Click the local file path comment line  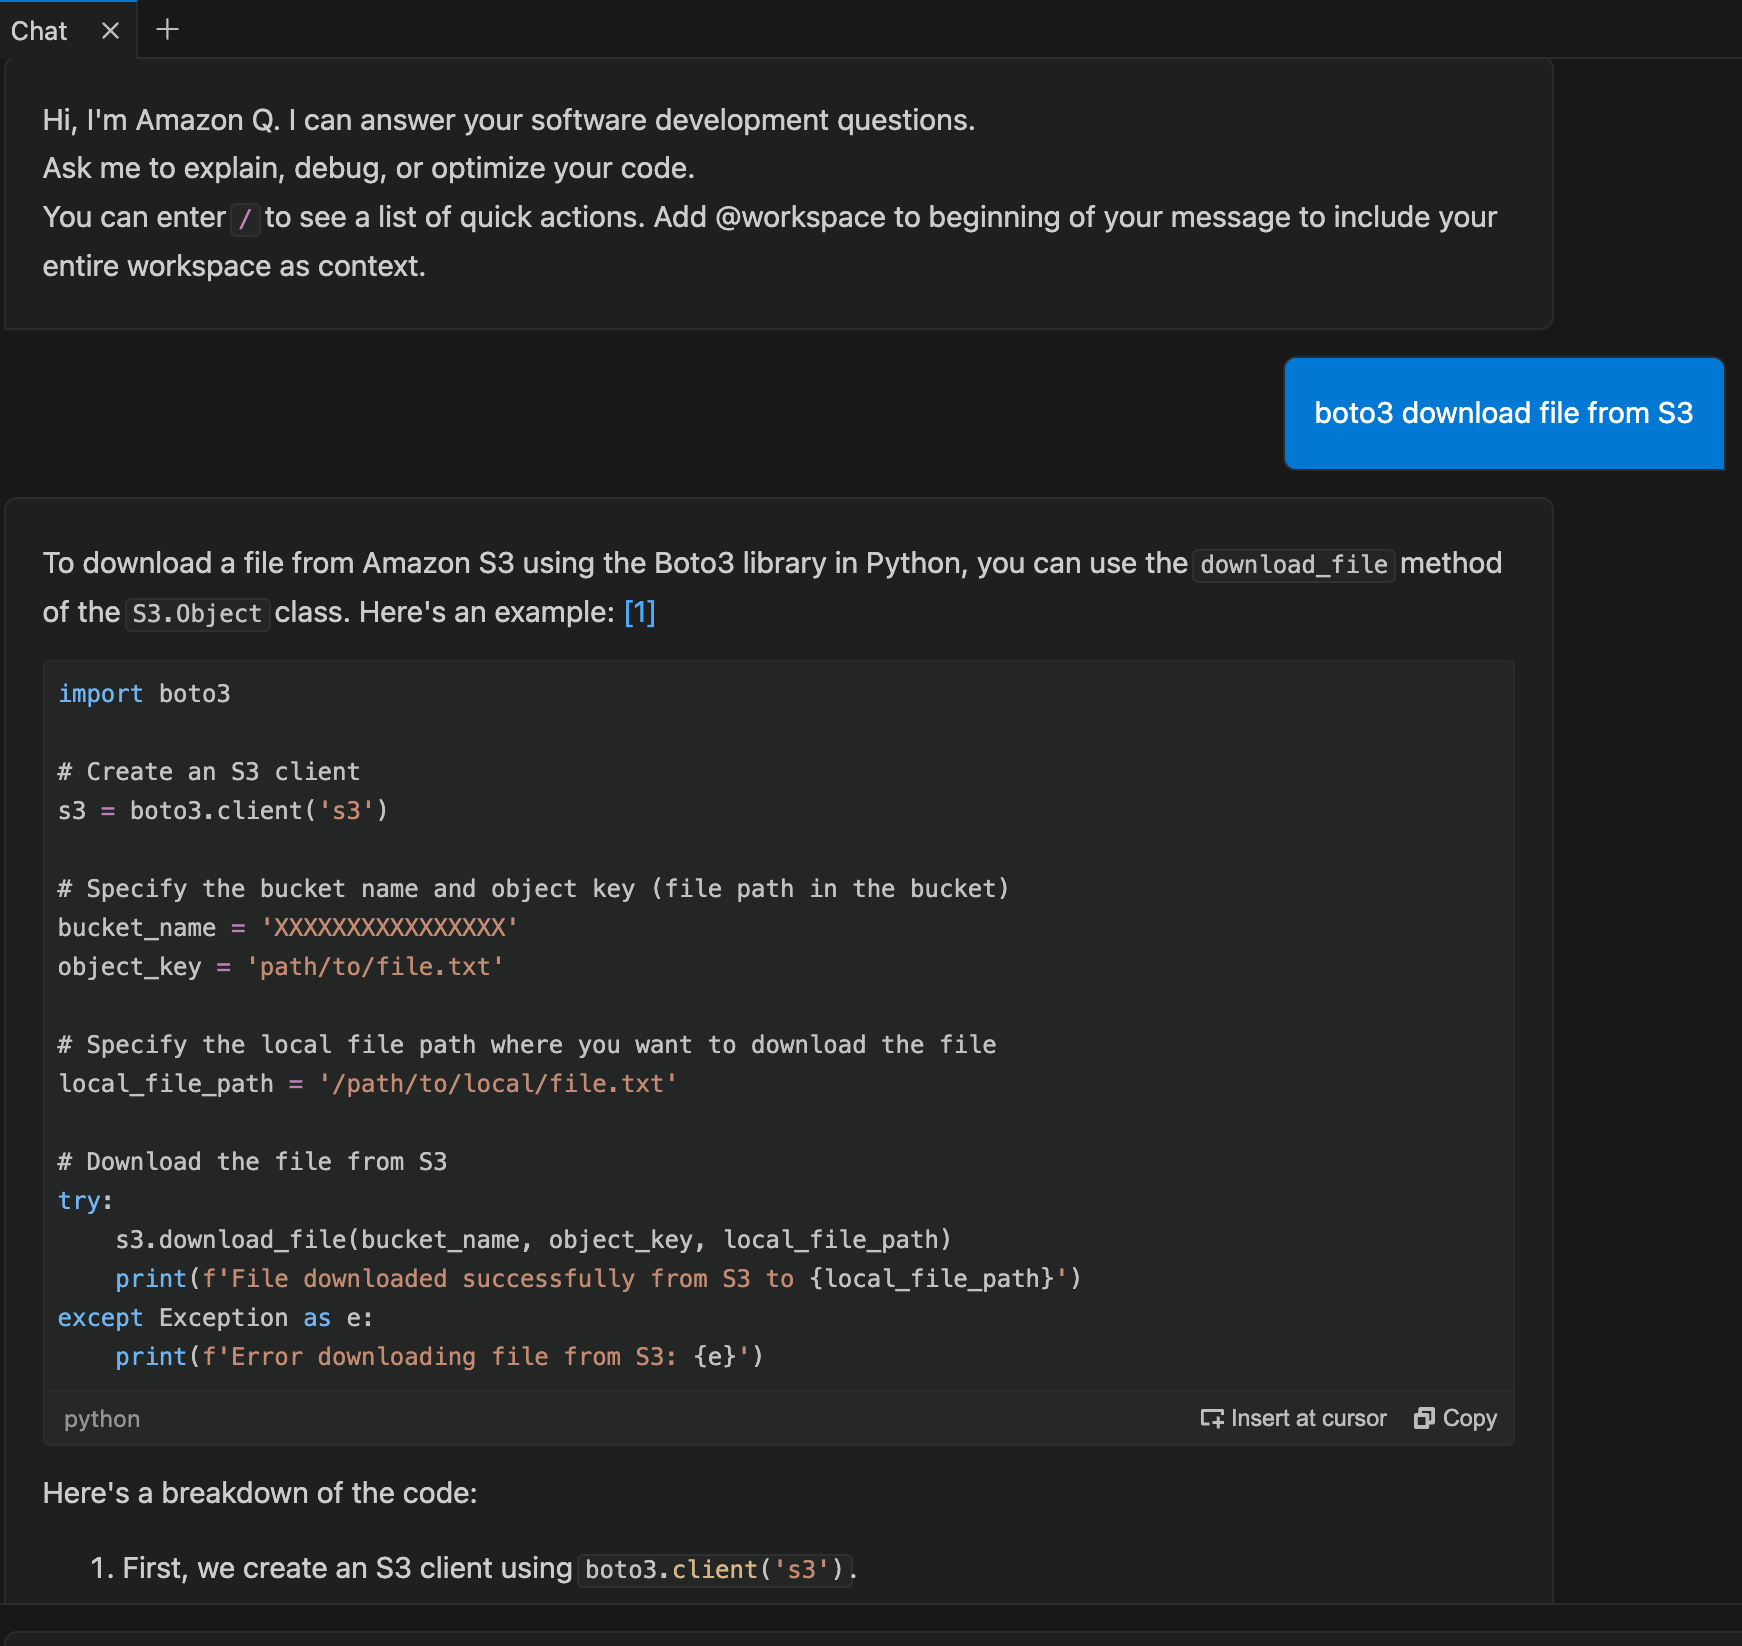(527, 1045)
